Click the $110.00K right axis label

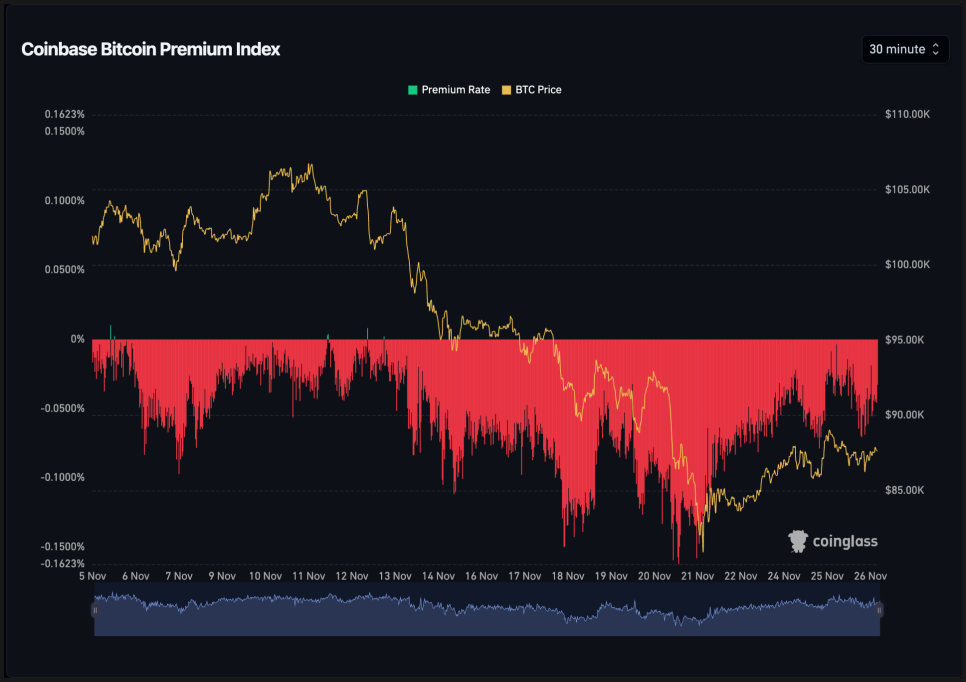[x=907, y=114]
